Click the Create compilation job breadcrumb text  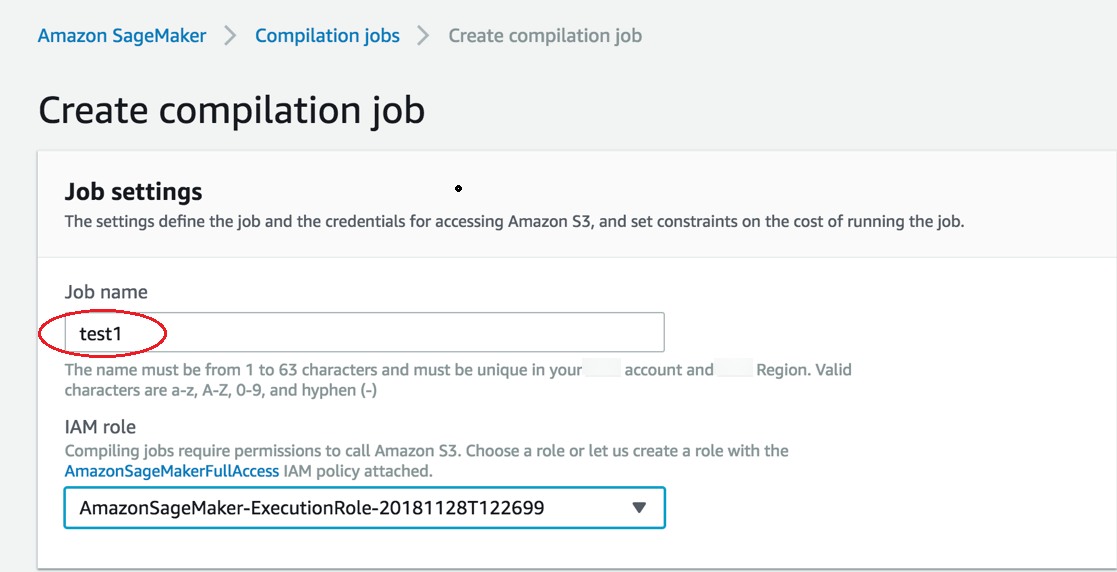(544, 36)
